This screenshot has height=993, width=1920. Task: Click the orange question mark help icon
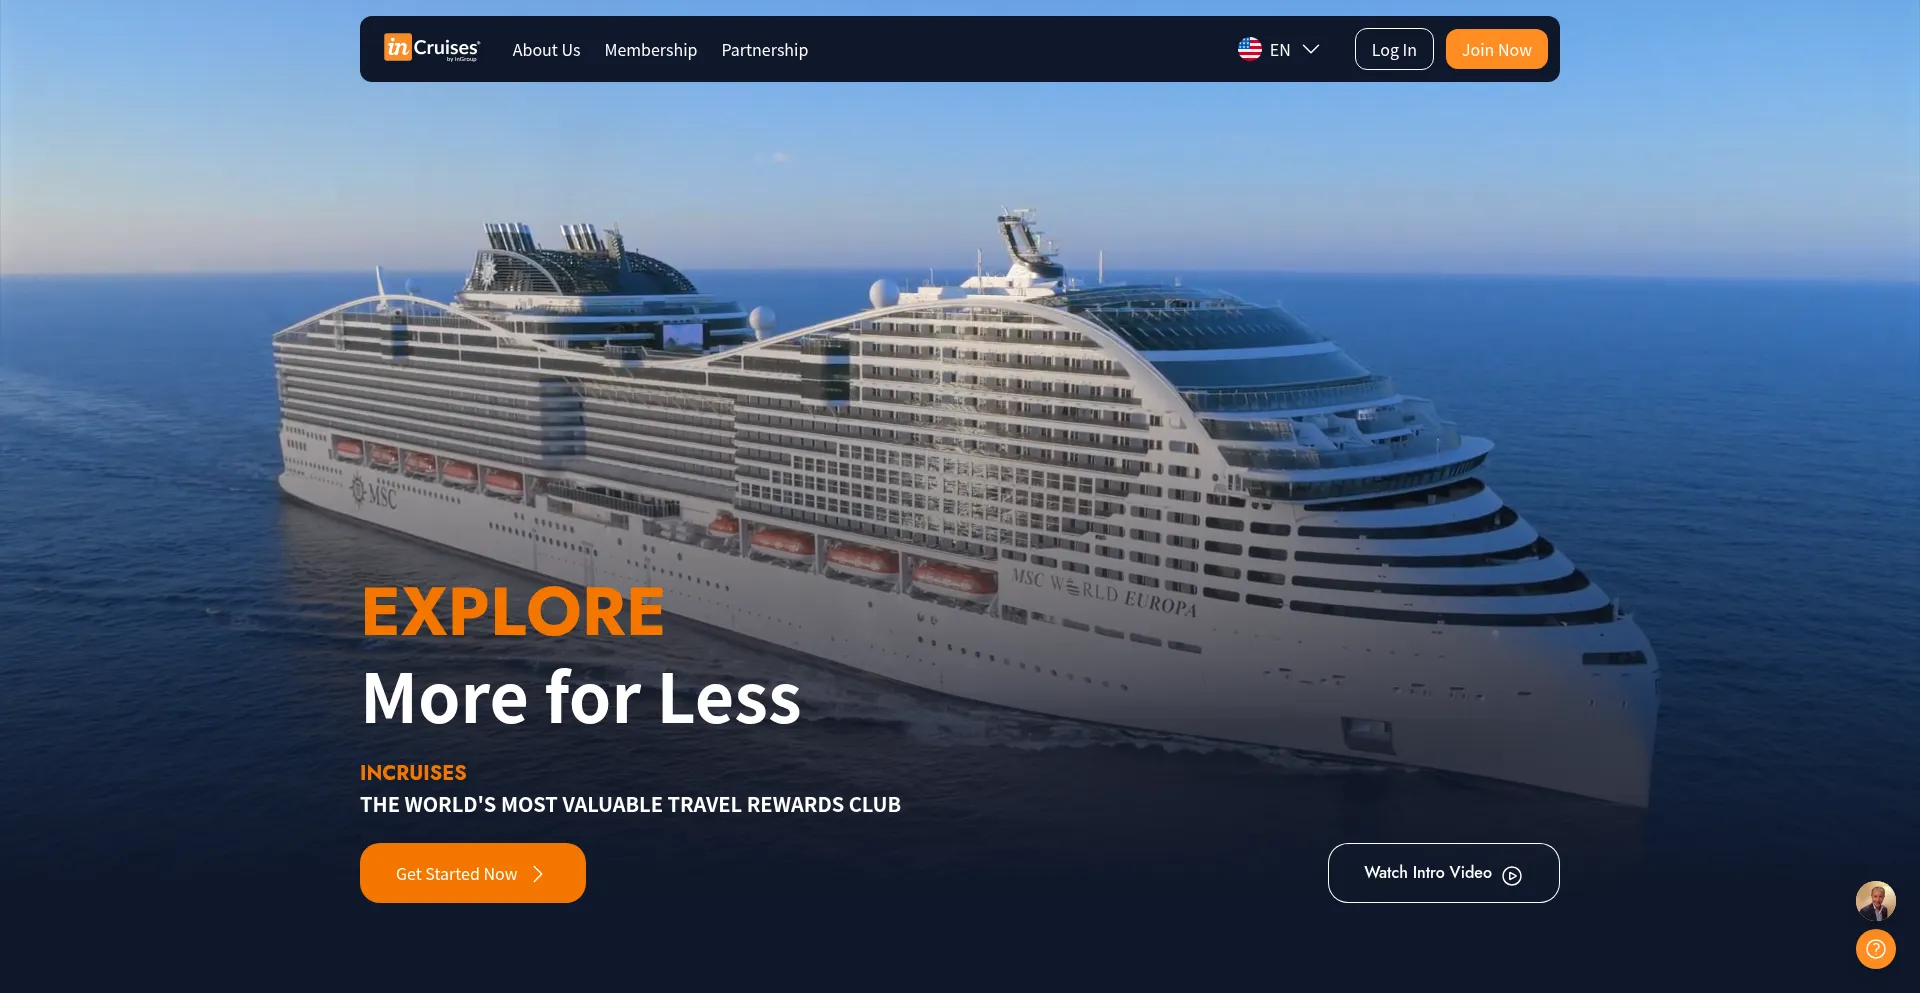click(x=1876, y=949)
